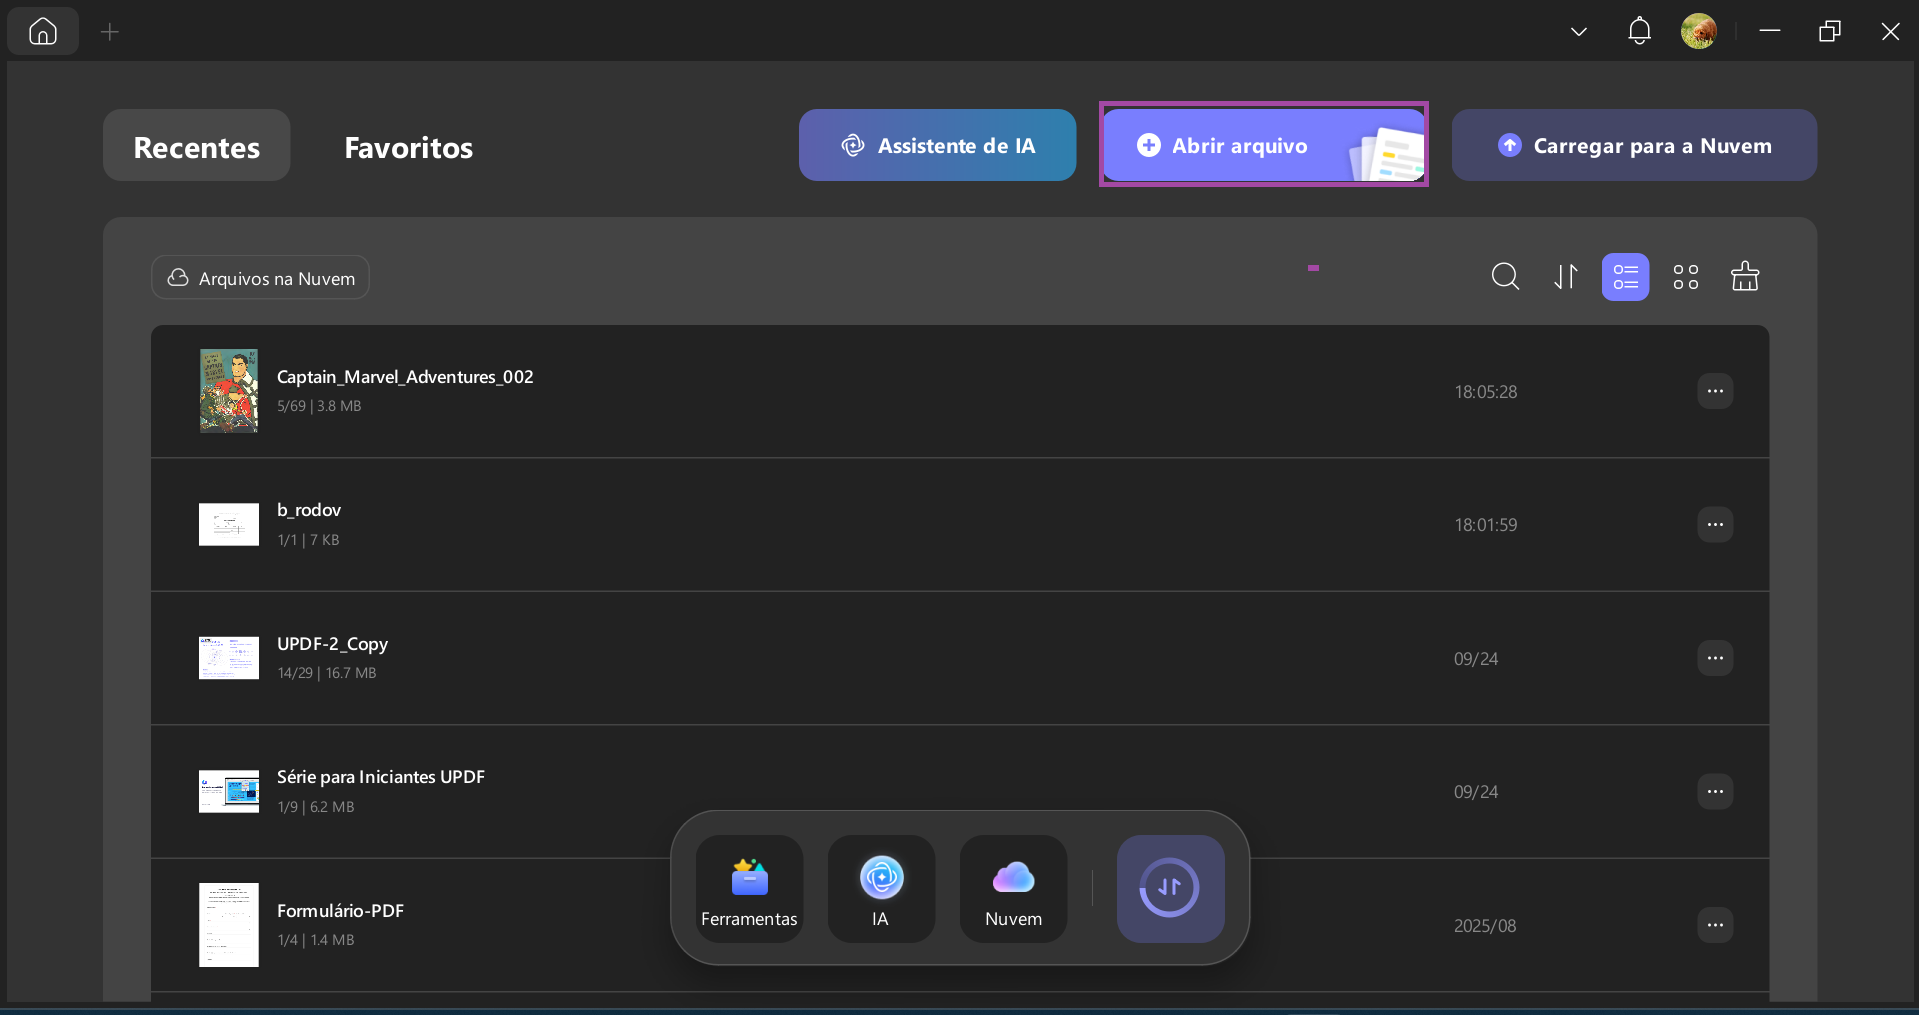Go to the Home tab icon
1919x1015 pixels.
point(43,32)
